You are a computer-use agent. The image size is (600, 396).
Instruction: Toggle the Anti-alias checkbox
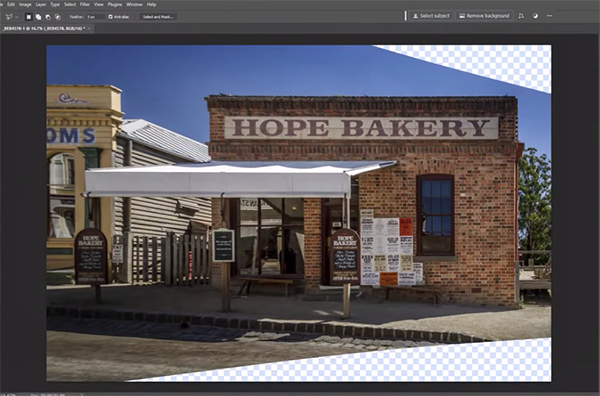pyautogui.click(x=110, y=17)
